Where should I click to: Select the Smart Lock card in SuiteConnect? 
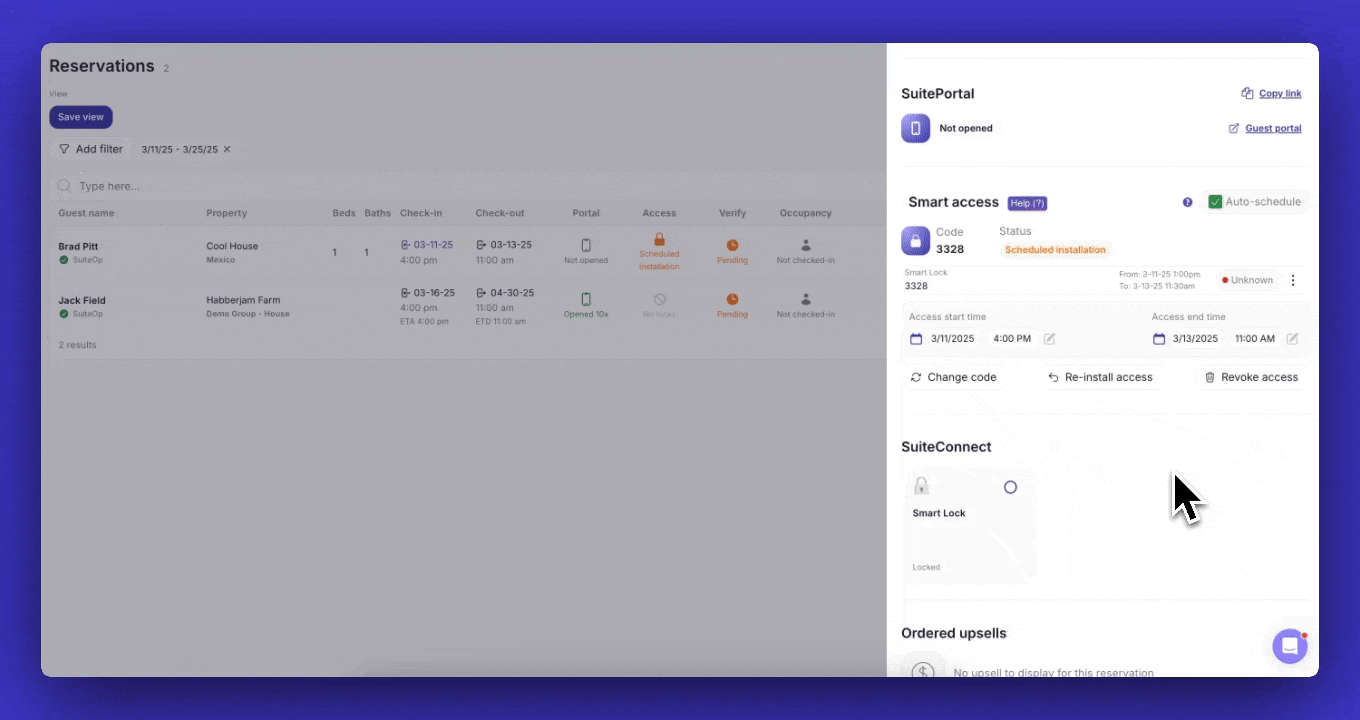click(969, 527)
